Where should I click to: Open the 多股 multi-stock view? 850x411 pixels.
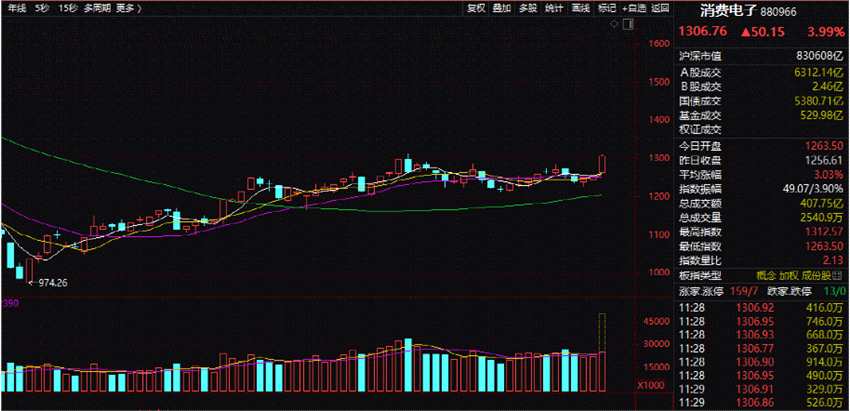[527, 8]
